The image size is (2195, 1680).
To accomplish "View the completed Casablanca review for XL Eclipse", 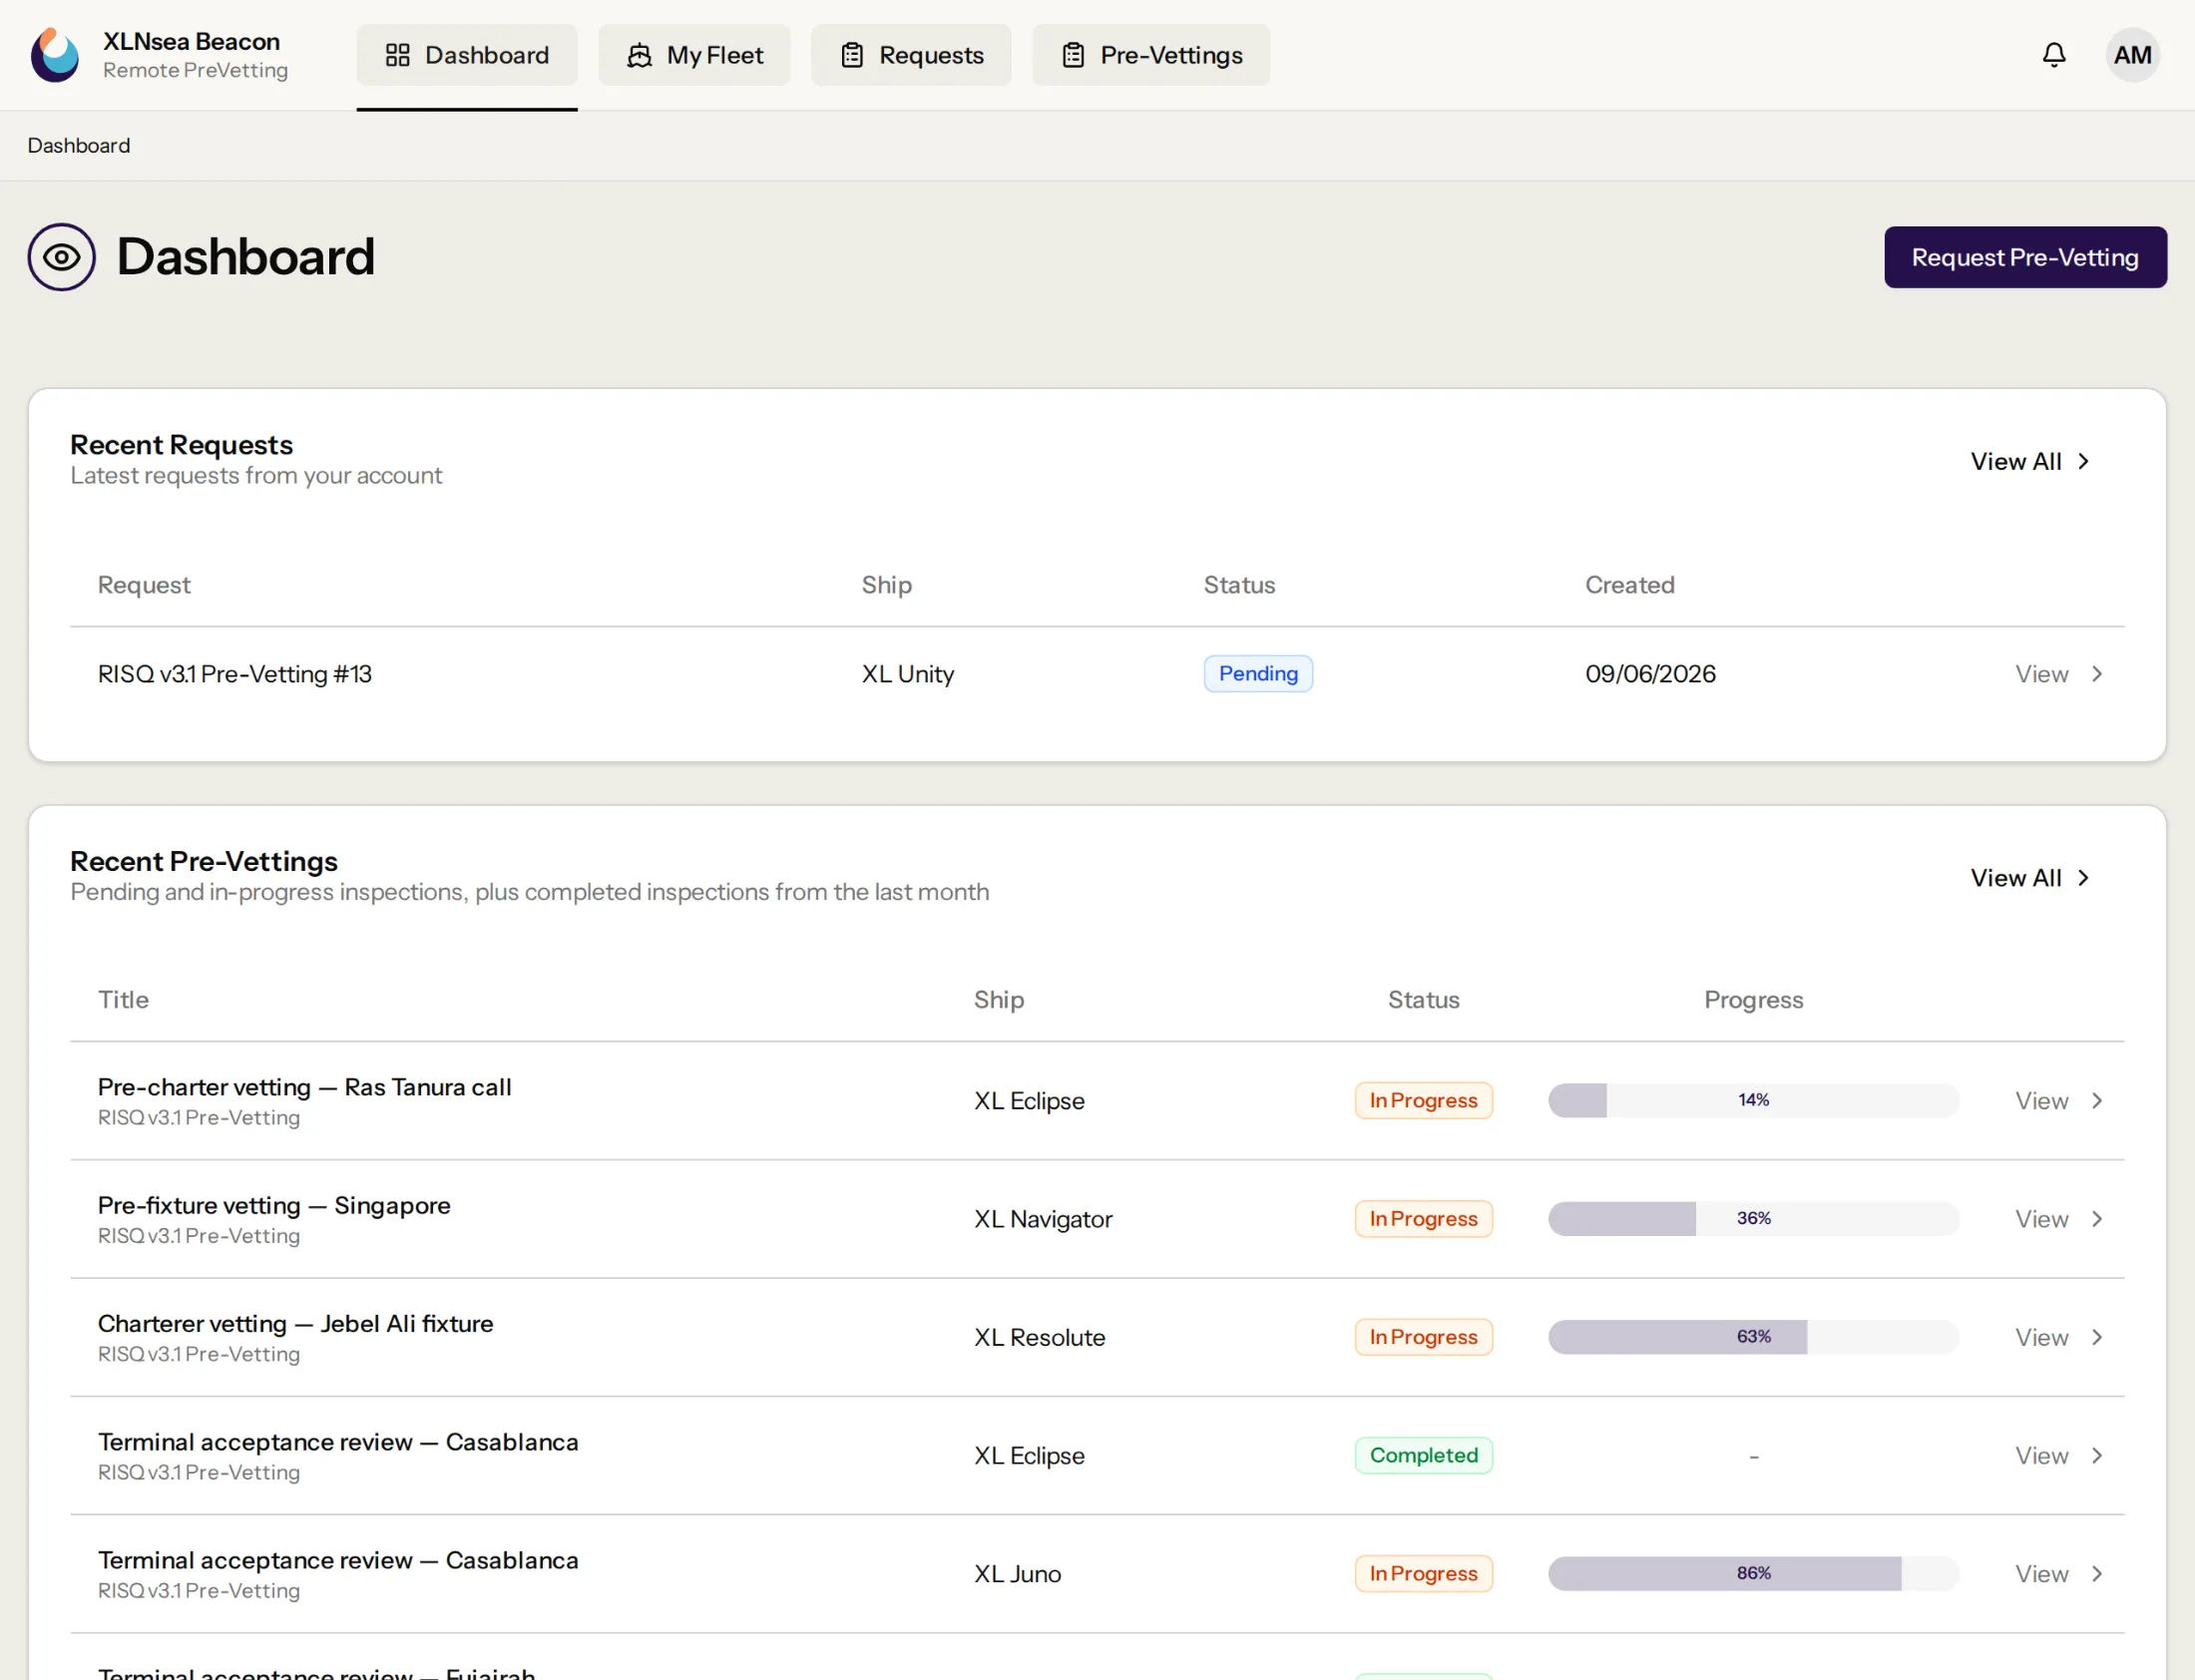I will coord(2059,1456).
